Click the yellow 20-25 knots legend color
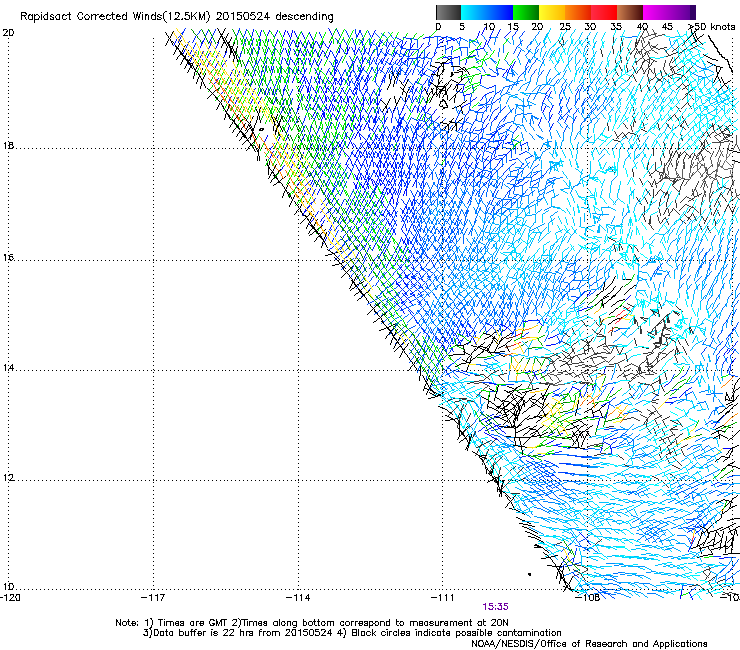Image resolution: width=740 pixels, height=650 pixels. 552,12
